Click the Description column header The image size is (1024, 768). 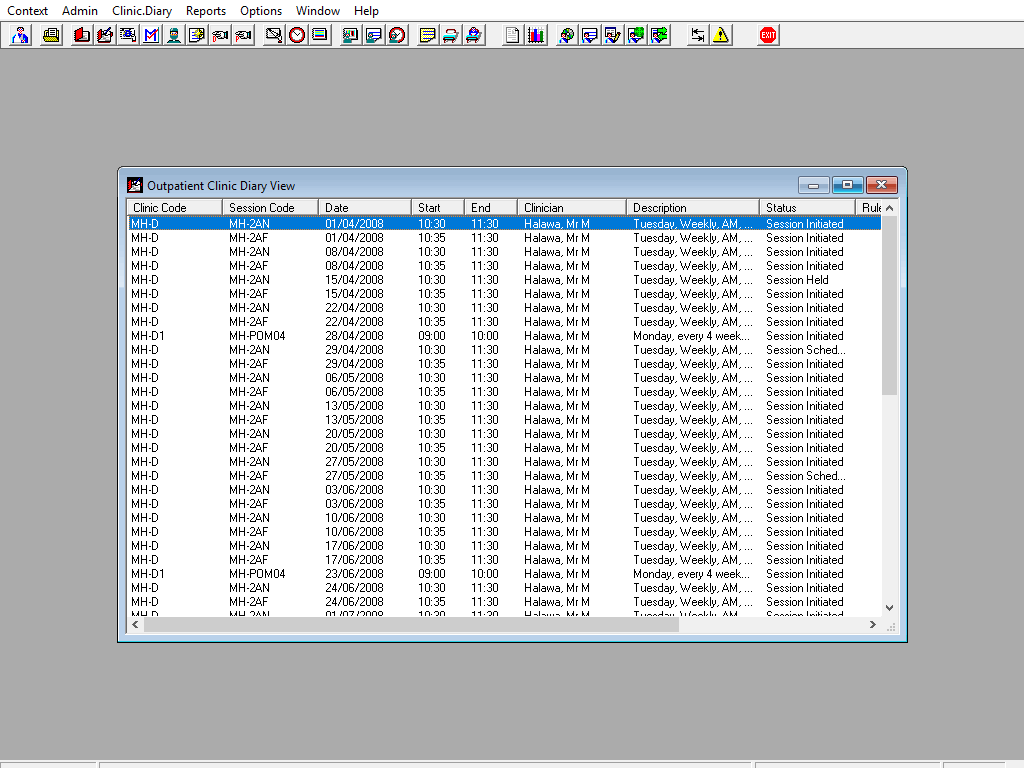coord(693,208)
